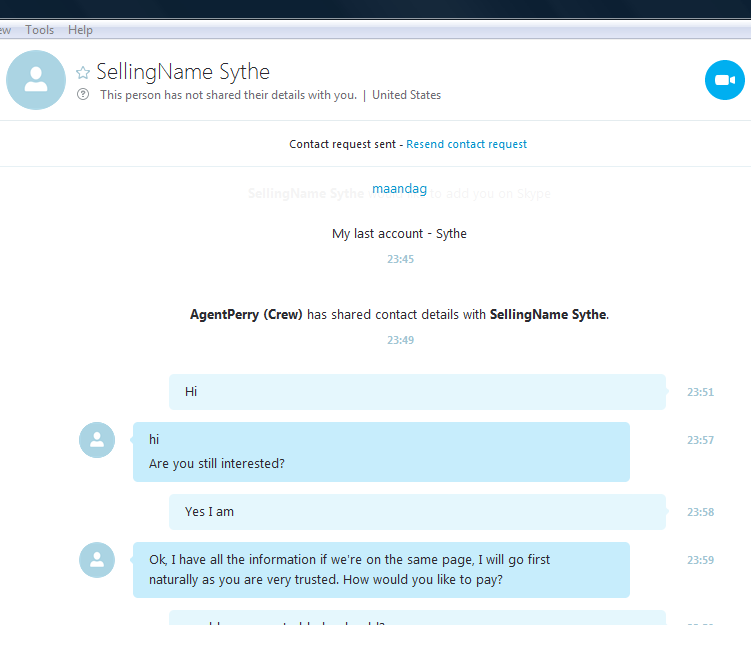The width and height of the screenshot is (751, 659).
Task: Select the 'Yes I am' message bubble
Action: (417, 512)
